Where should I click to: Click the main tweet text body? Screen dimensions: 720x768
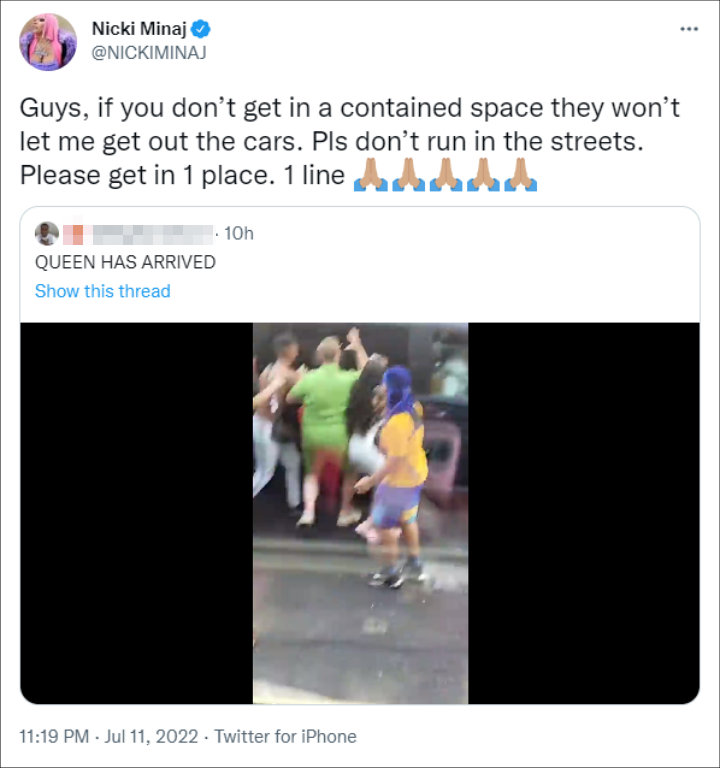[x=349, y=142]
